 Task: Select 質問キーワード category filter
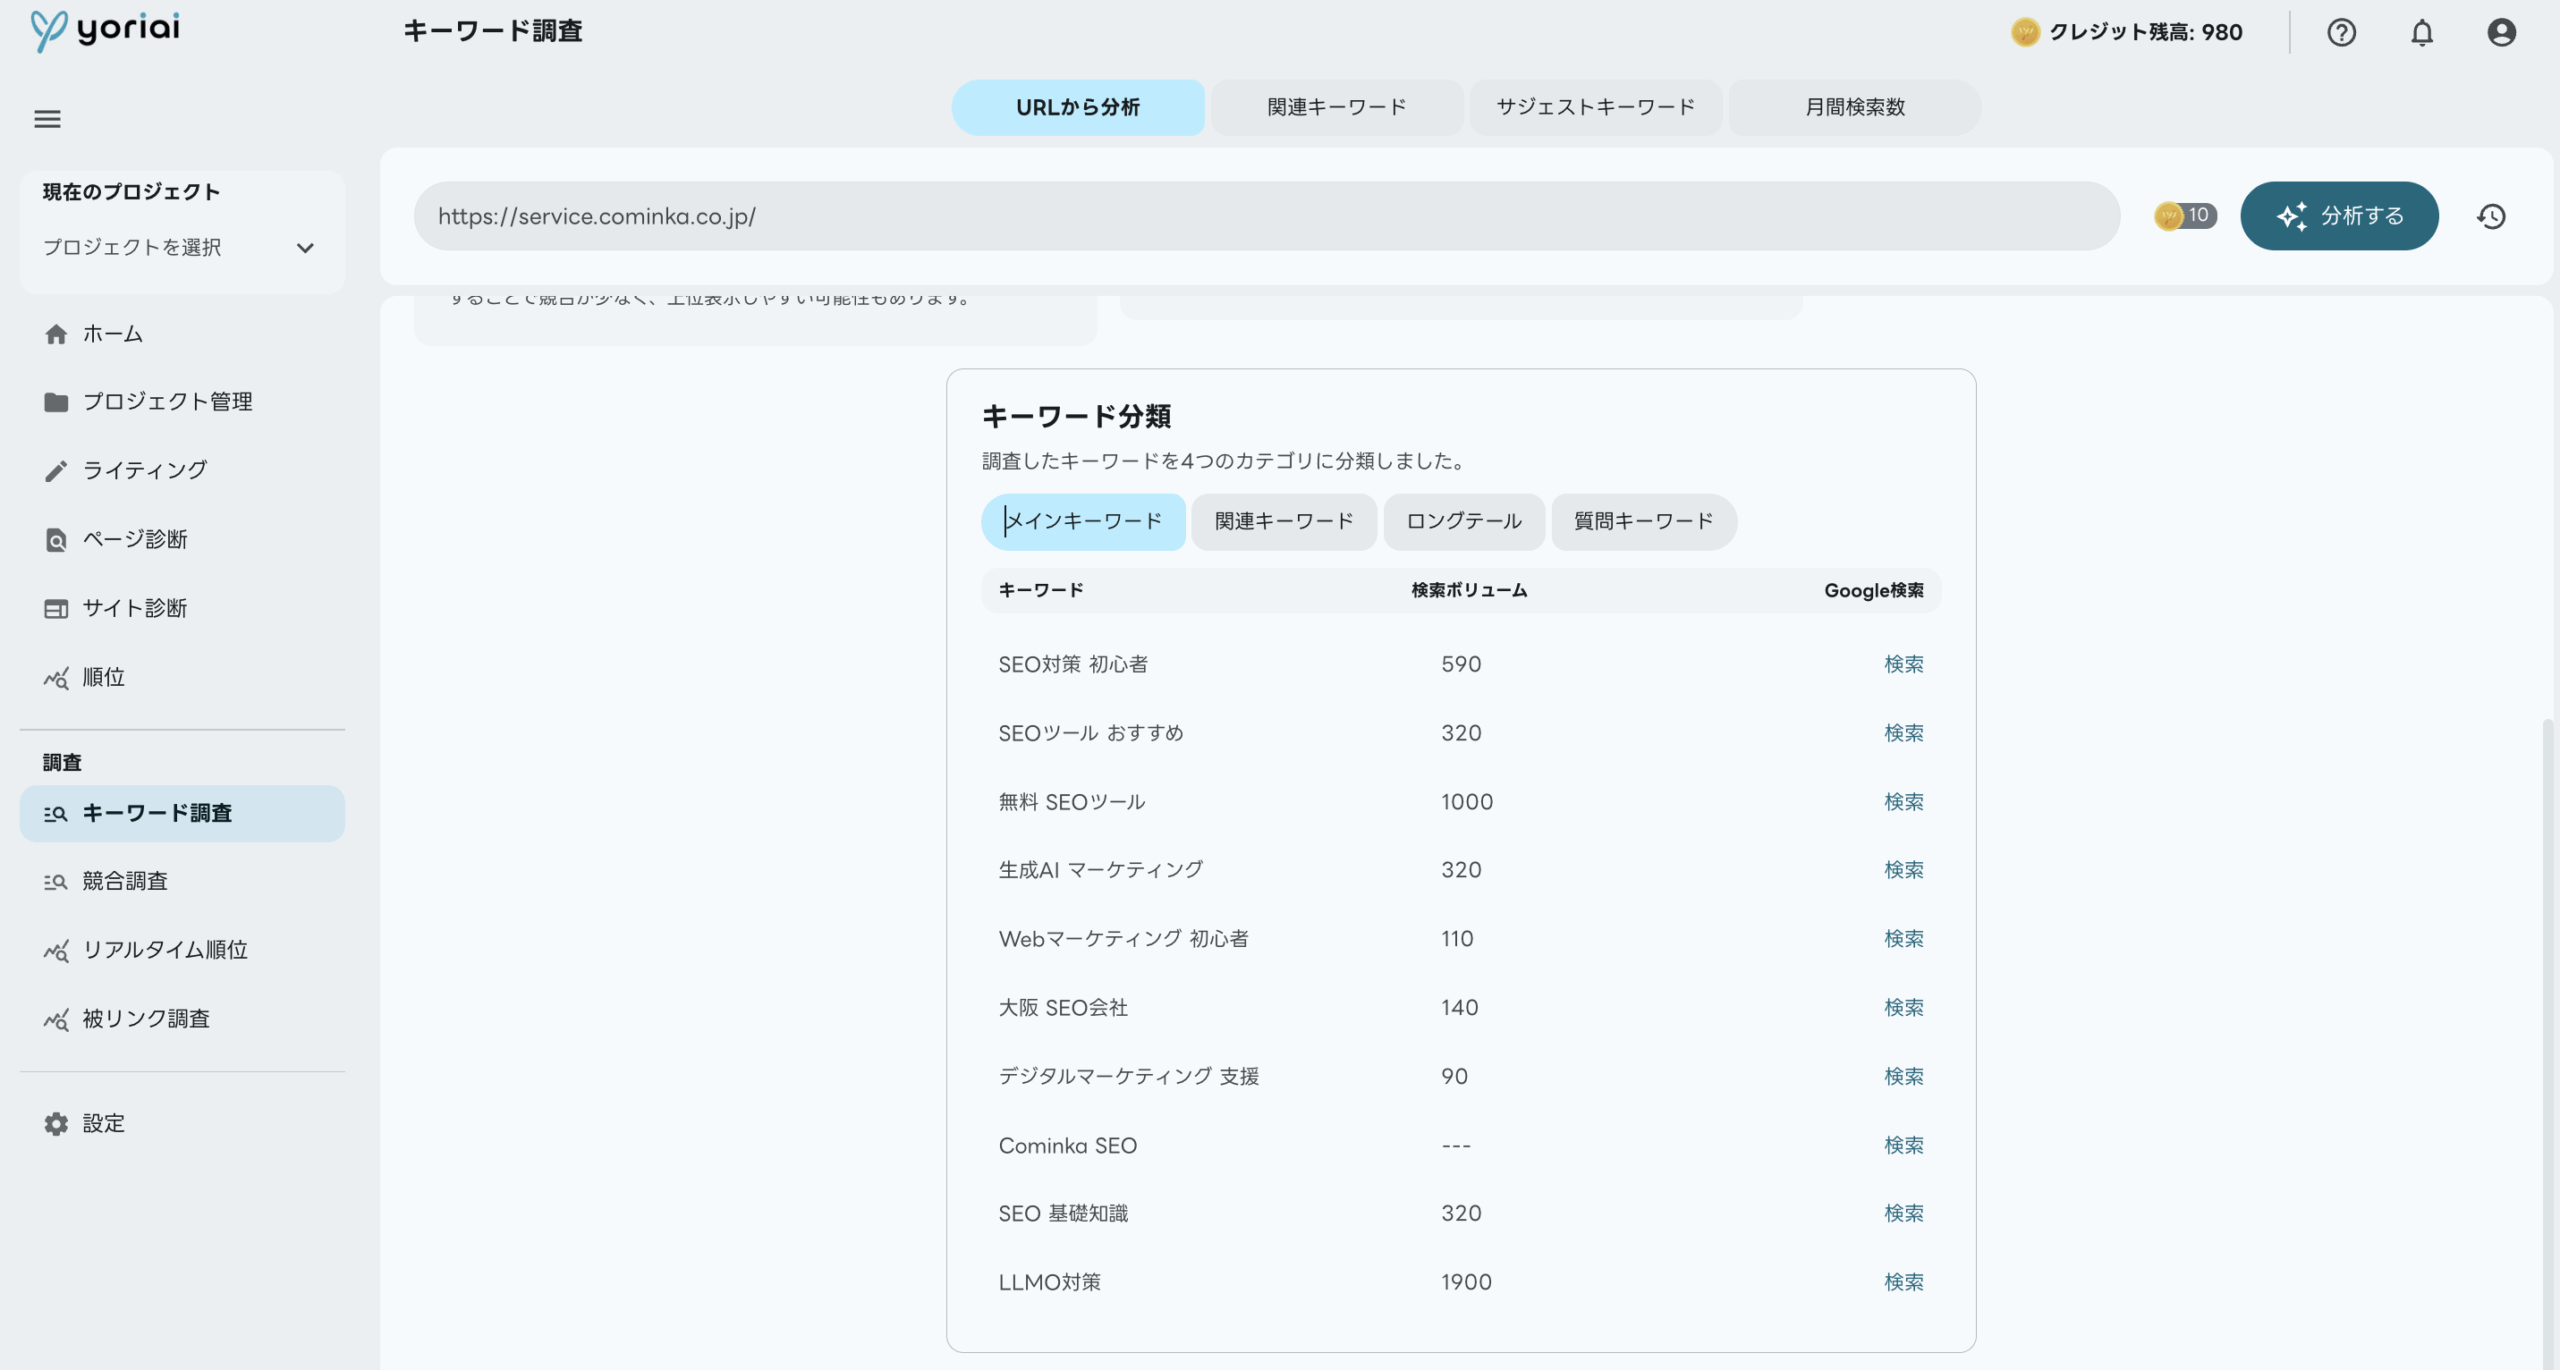pos(1643,521)
